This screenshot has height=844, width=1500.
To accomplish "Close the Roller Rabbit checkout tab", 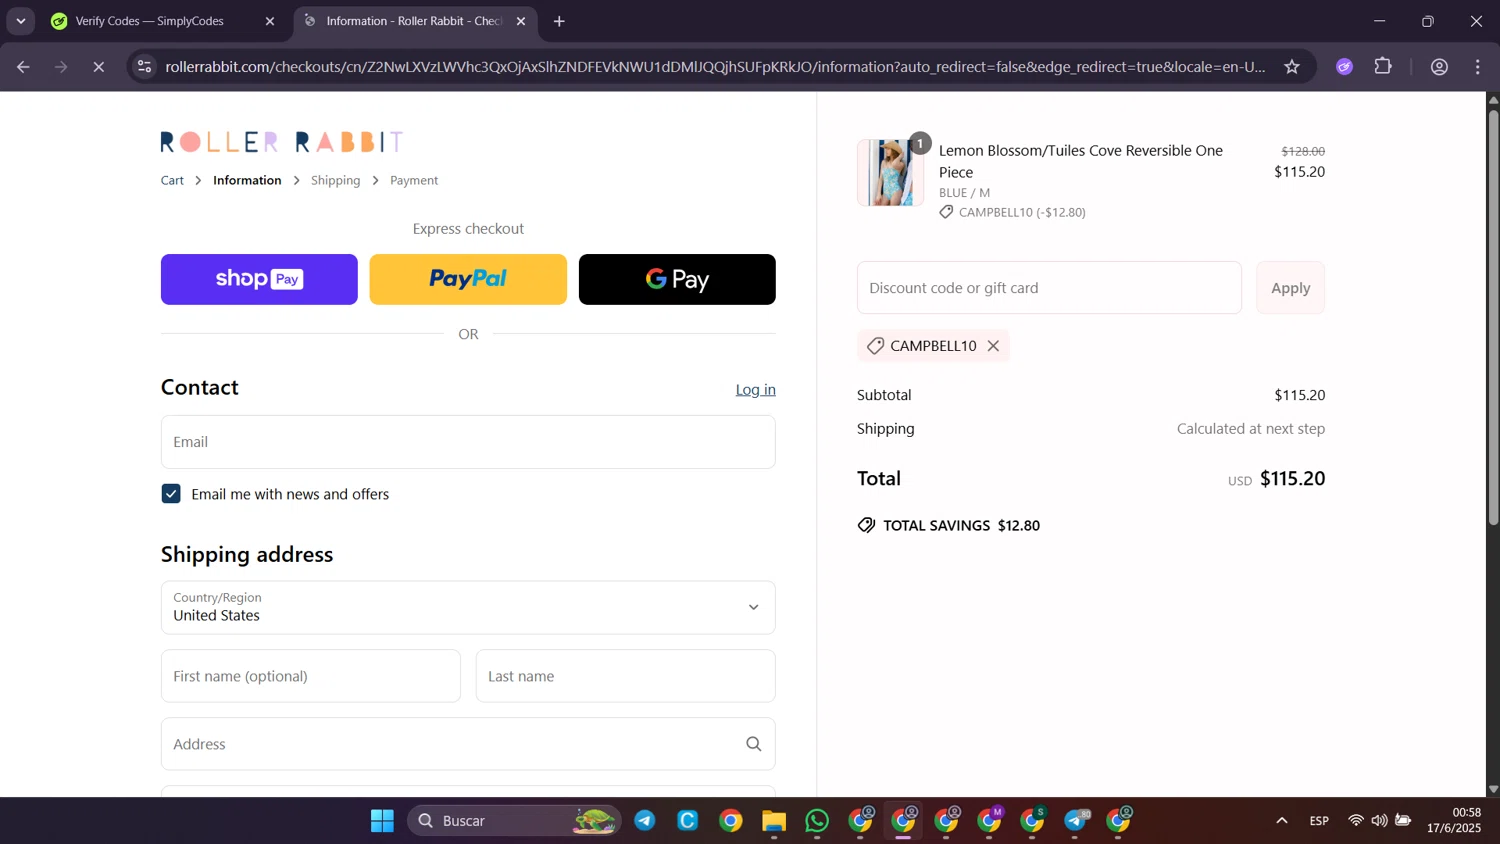I will coord(521,21).
